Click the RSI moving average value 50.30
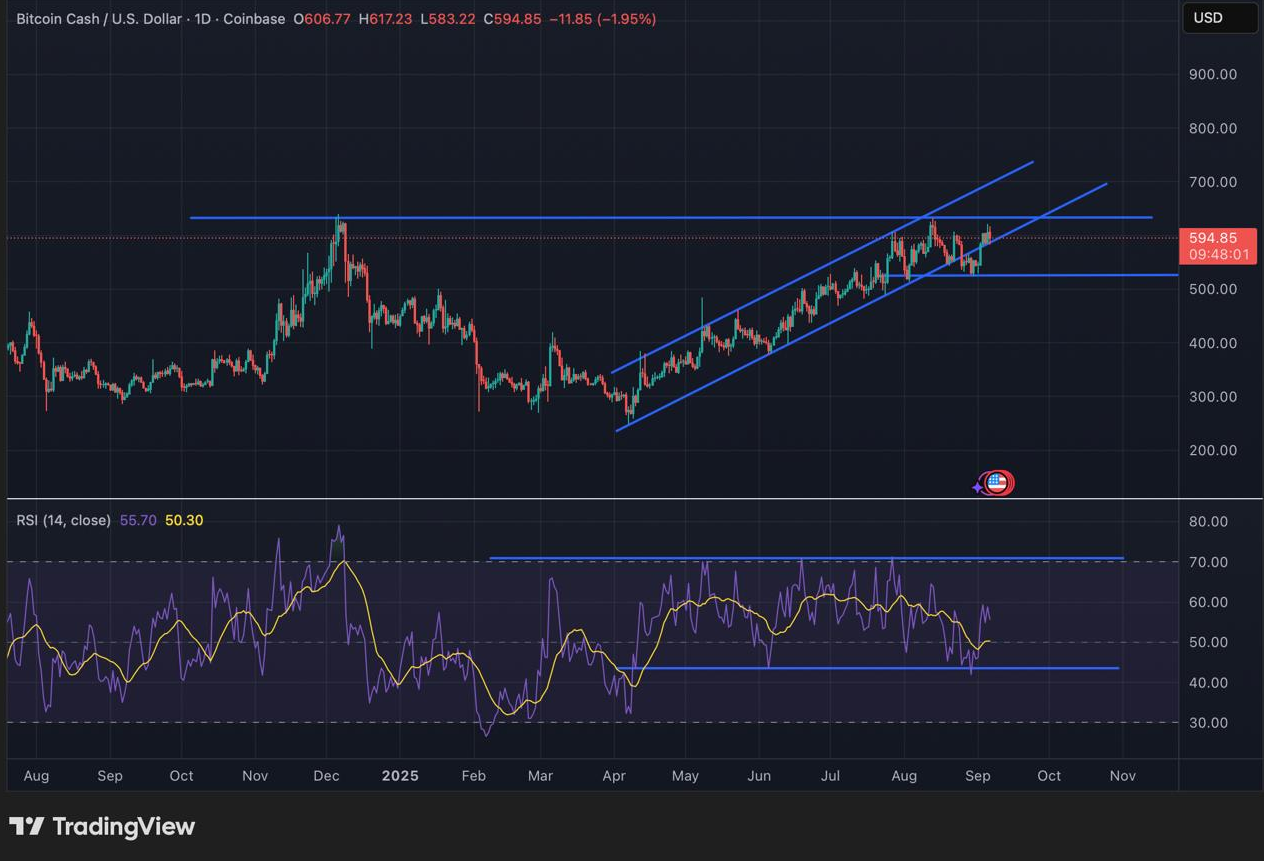 [182, 520]
